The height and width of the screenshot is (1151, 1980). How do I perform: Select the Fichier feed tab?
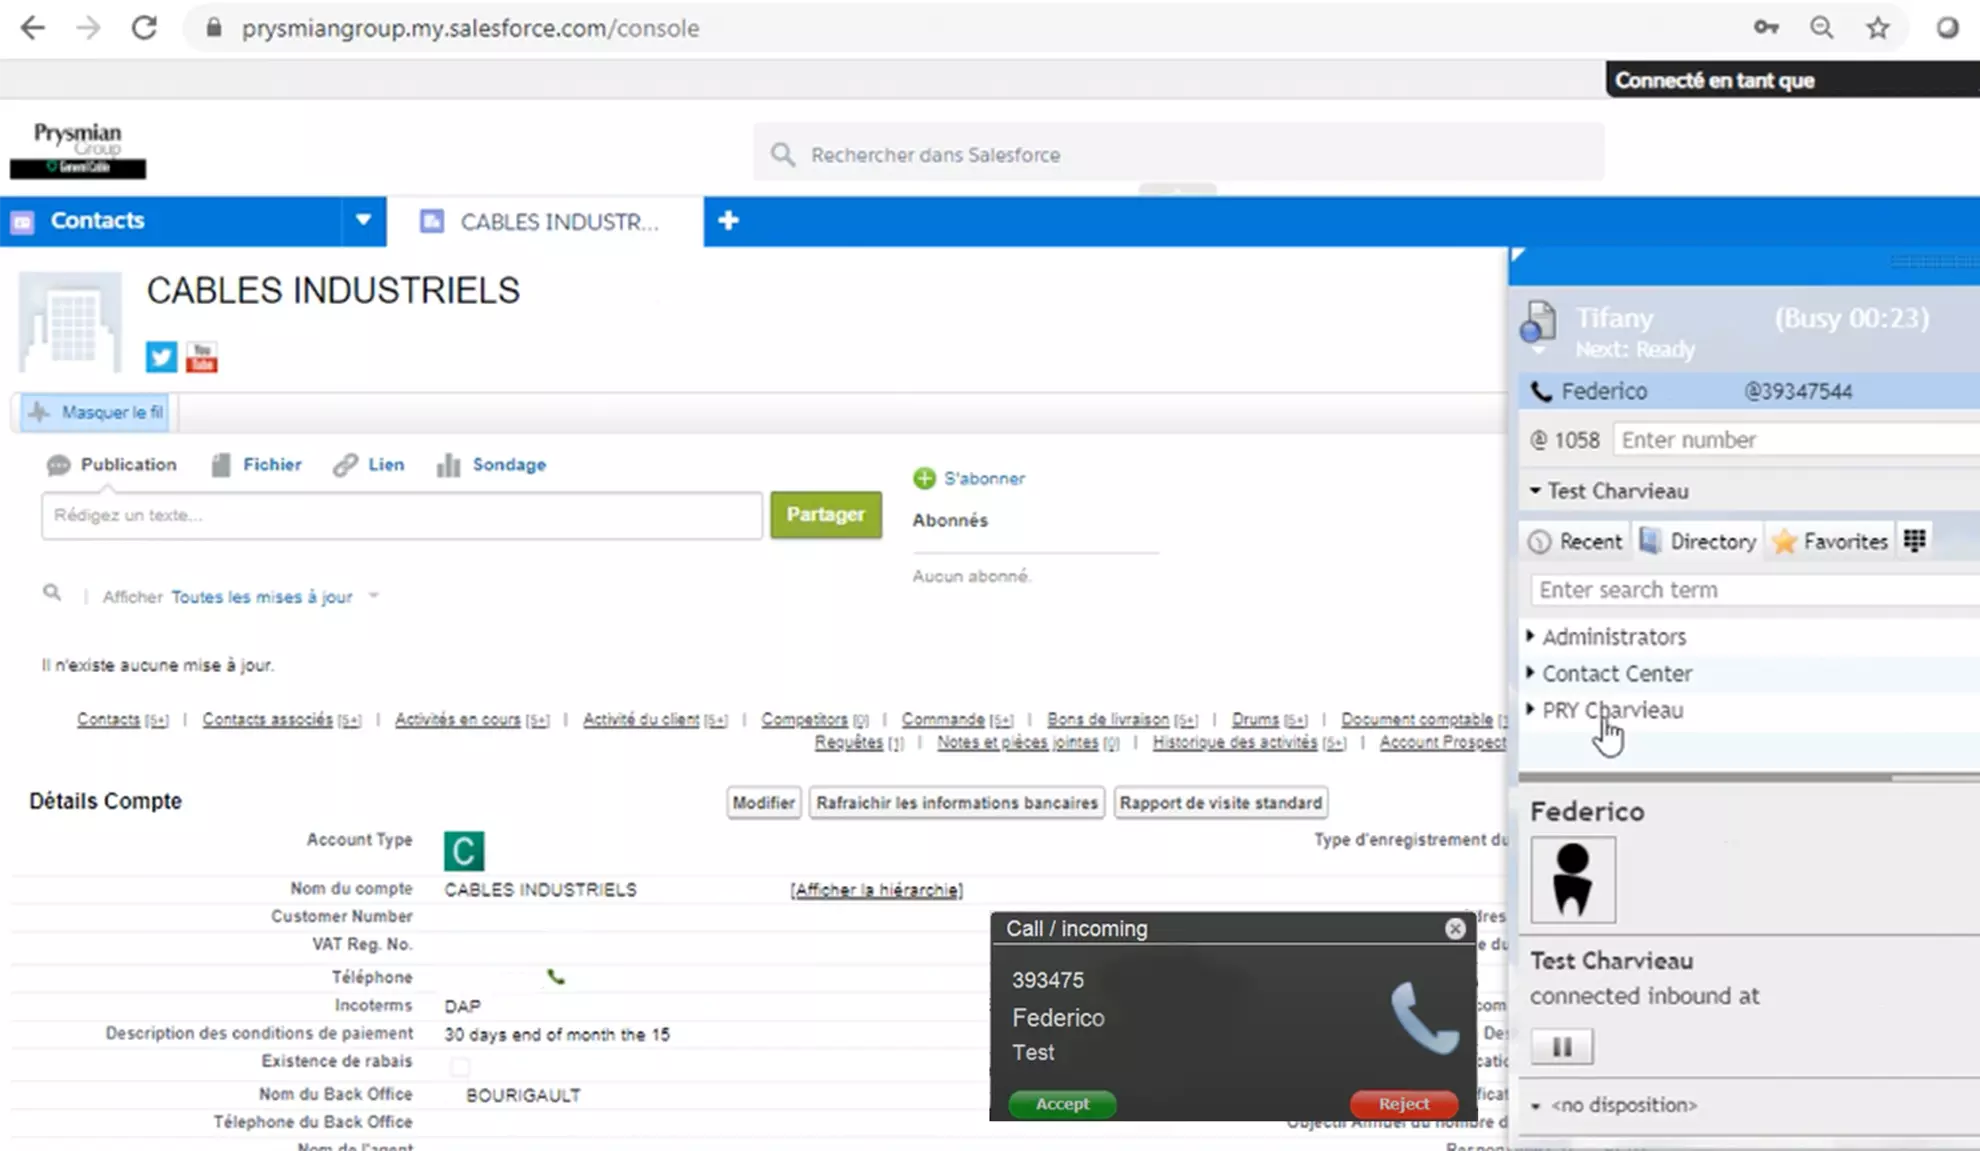click(257, 465)
